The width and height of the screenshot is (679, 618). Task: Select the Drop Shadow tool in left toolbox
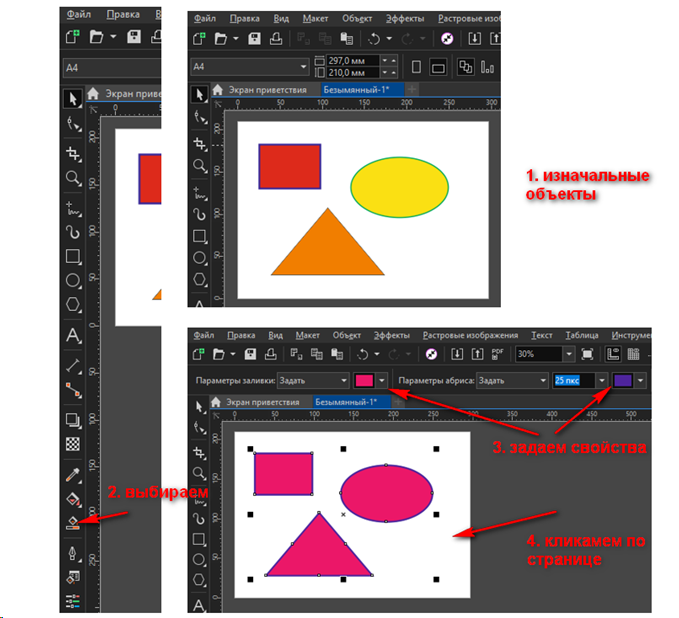73,420
